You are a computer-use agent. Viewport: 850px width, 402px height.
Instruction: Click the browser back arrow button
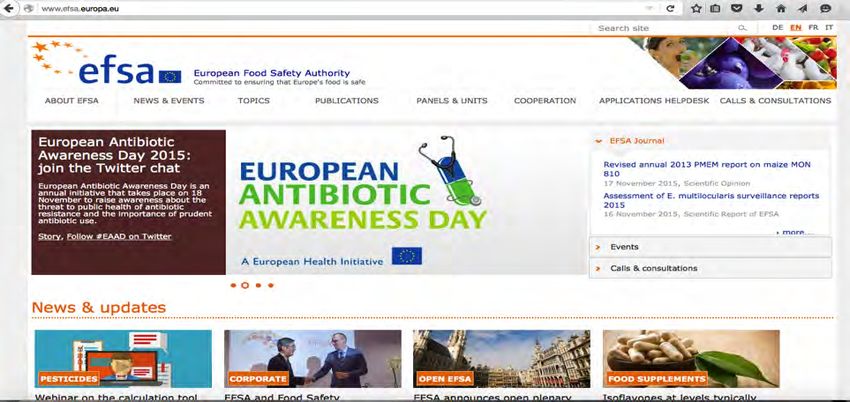[8, 8]
